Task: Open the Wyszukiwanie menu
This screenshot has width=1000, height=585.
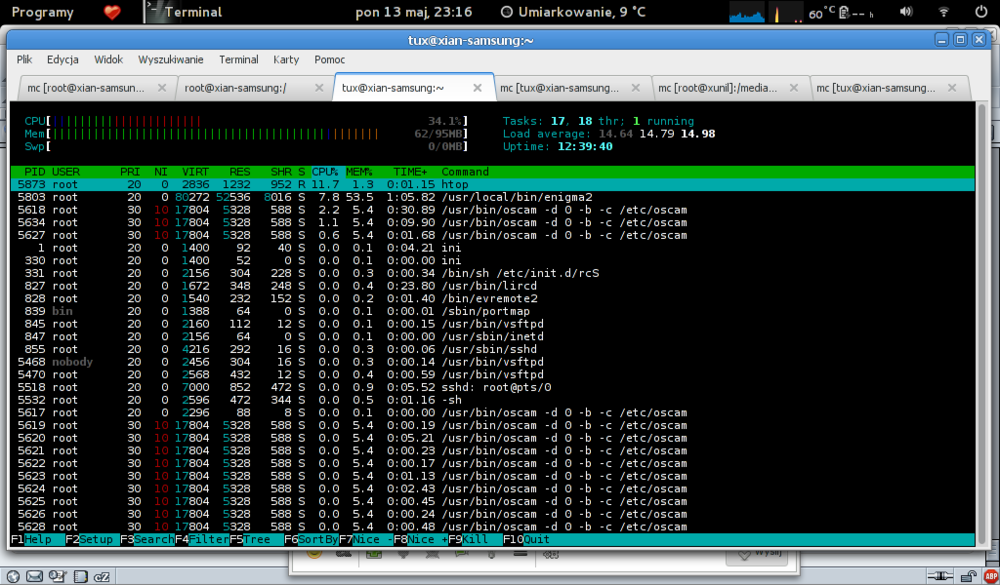Action: pyautogui.click(x=171, y=60)
